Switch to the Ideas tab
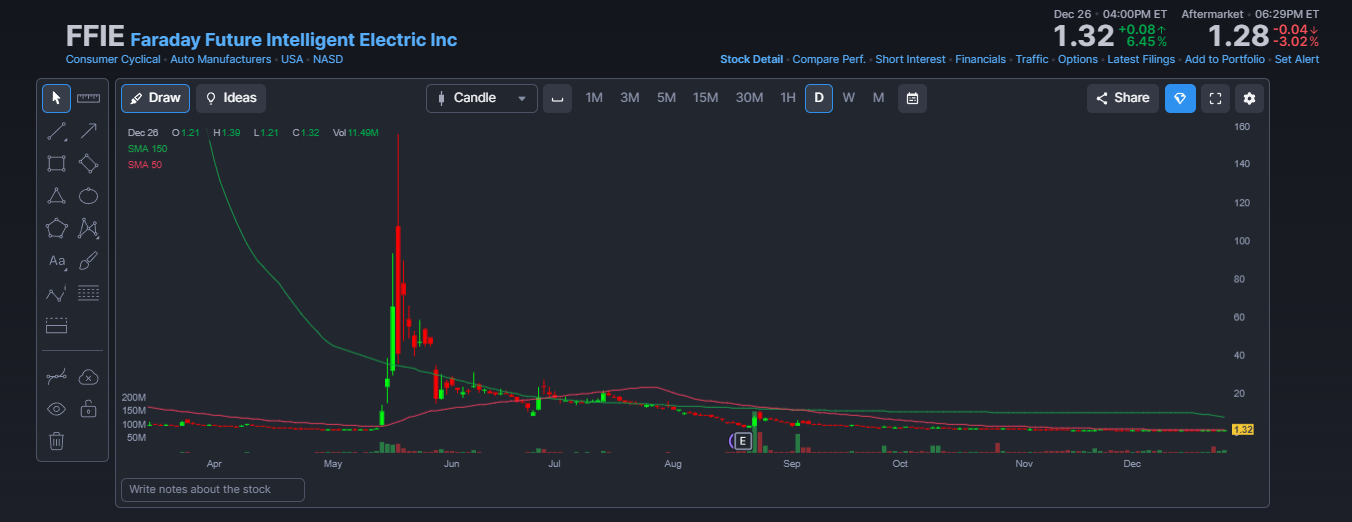This screenshot has width=1352, height=522. click(x=231, y=98)
